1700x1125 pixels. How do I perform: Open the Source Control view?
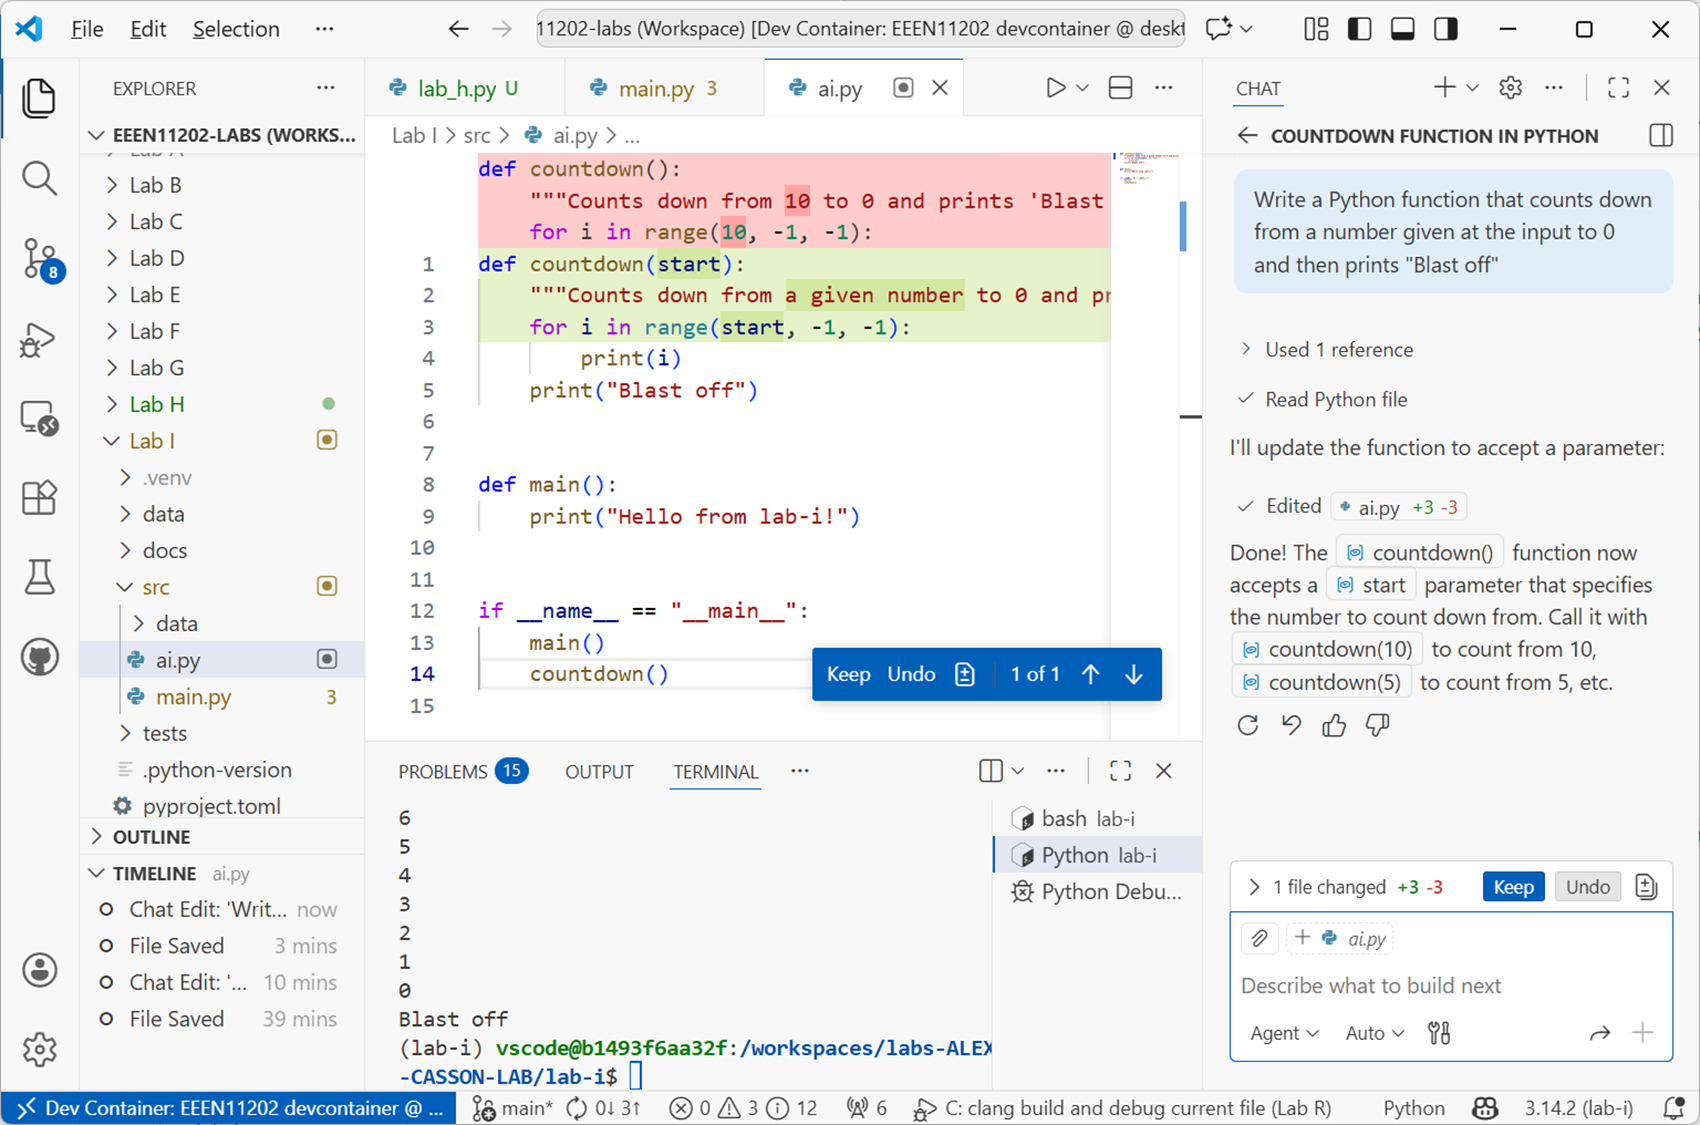pos(40,260)
